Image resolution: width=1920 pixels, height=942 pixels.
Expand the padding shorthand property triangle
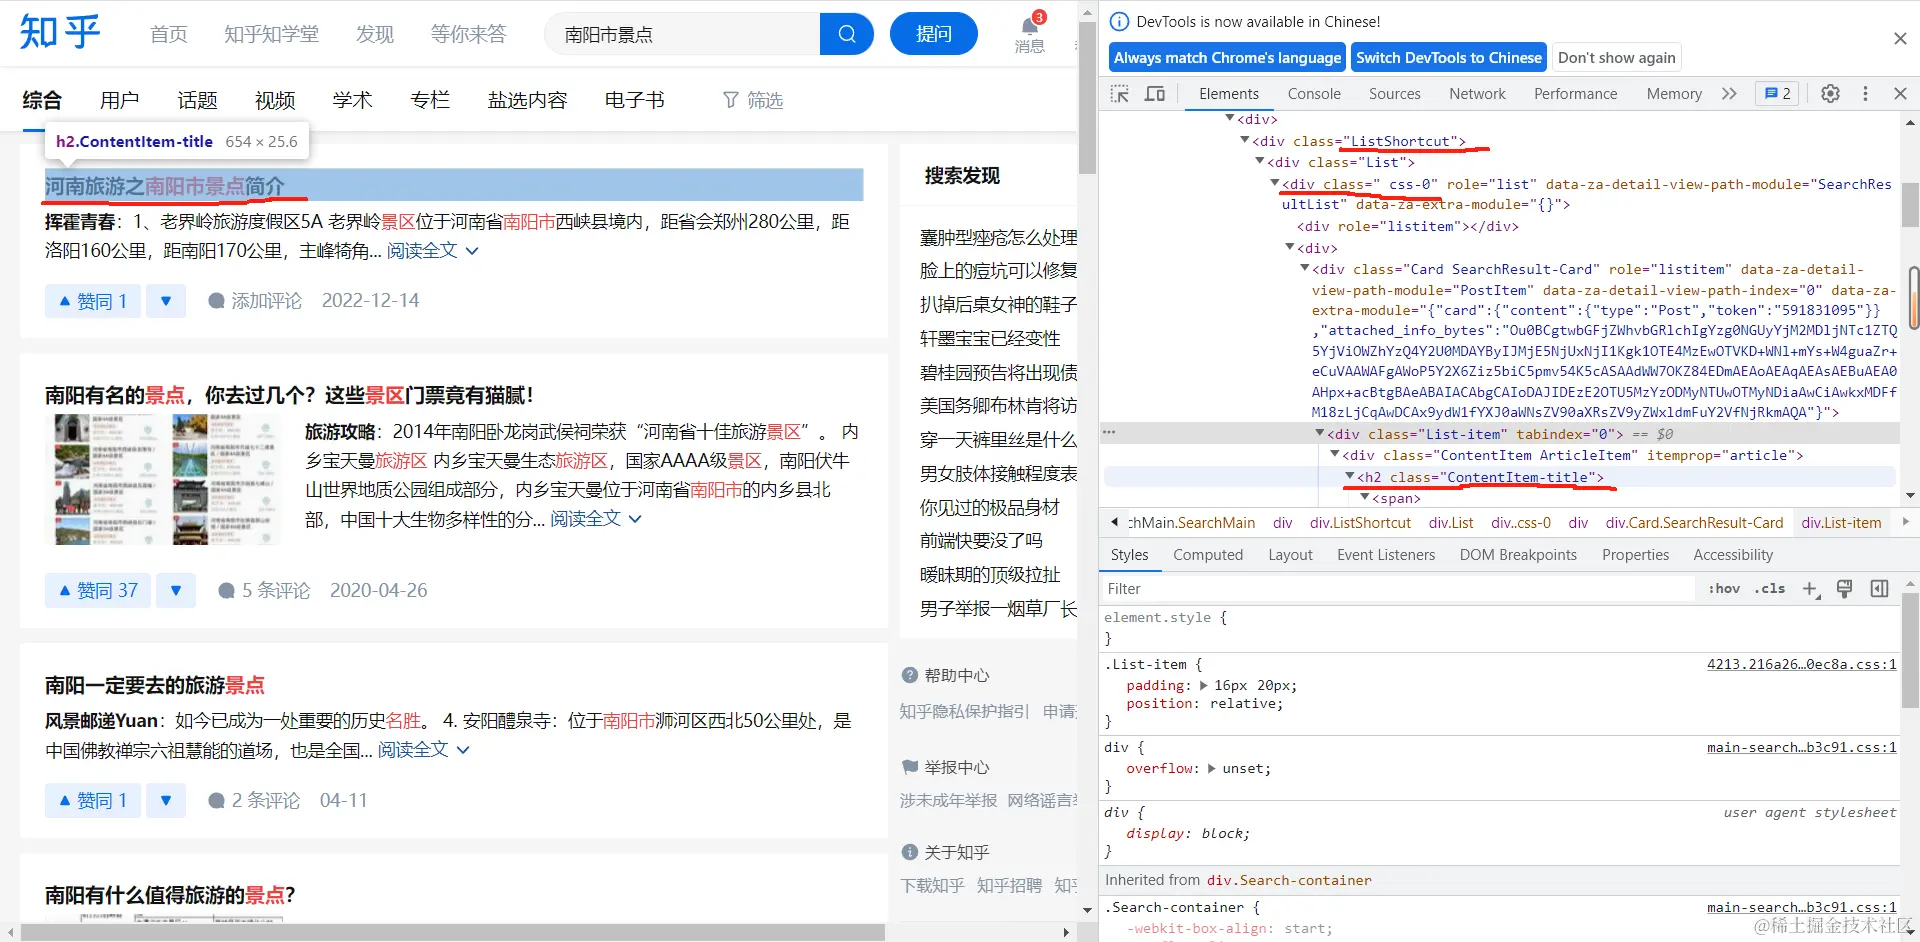pos(1204,686)
